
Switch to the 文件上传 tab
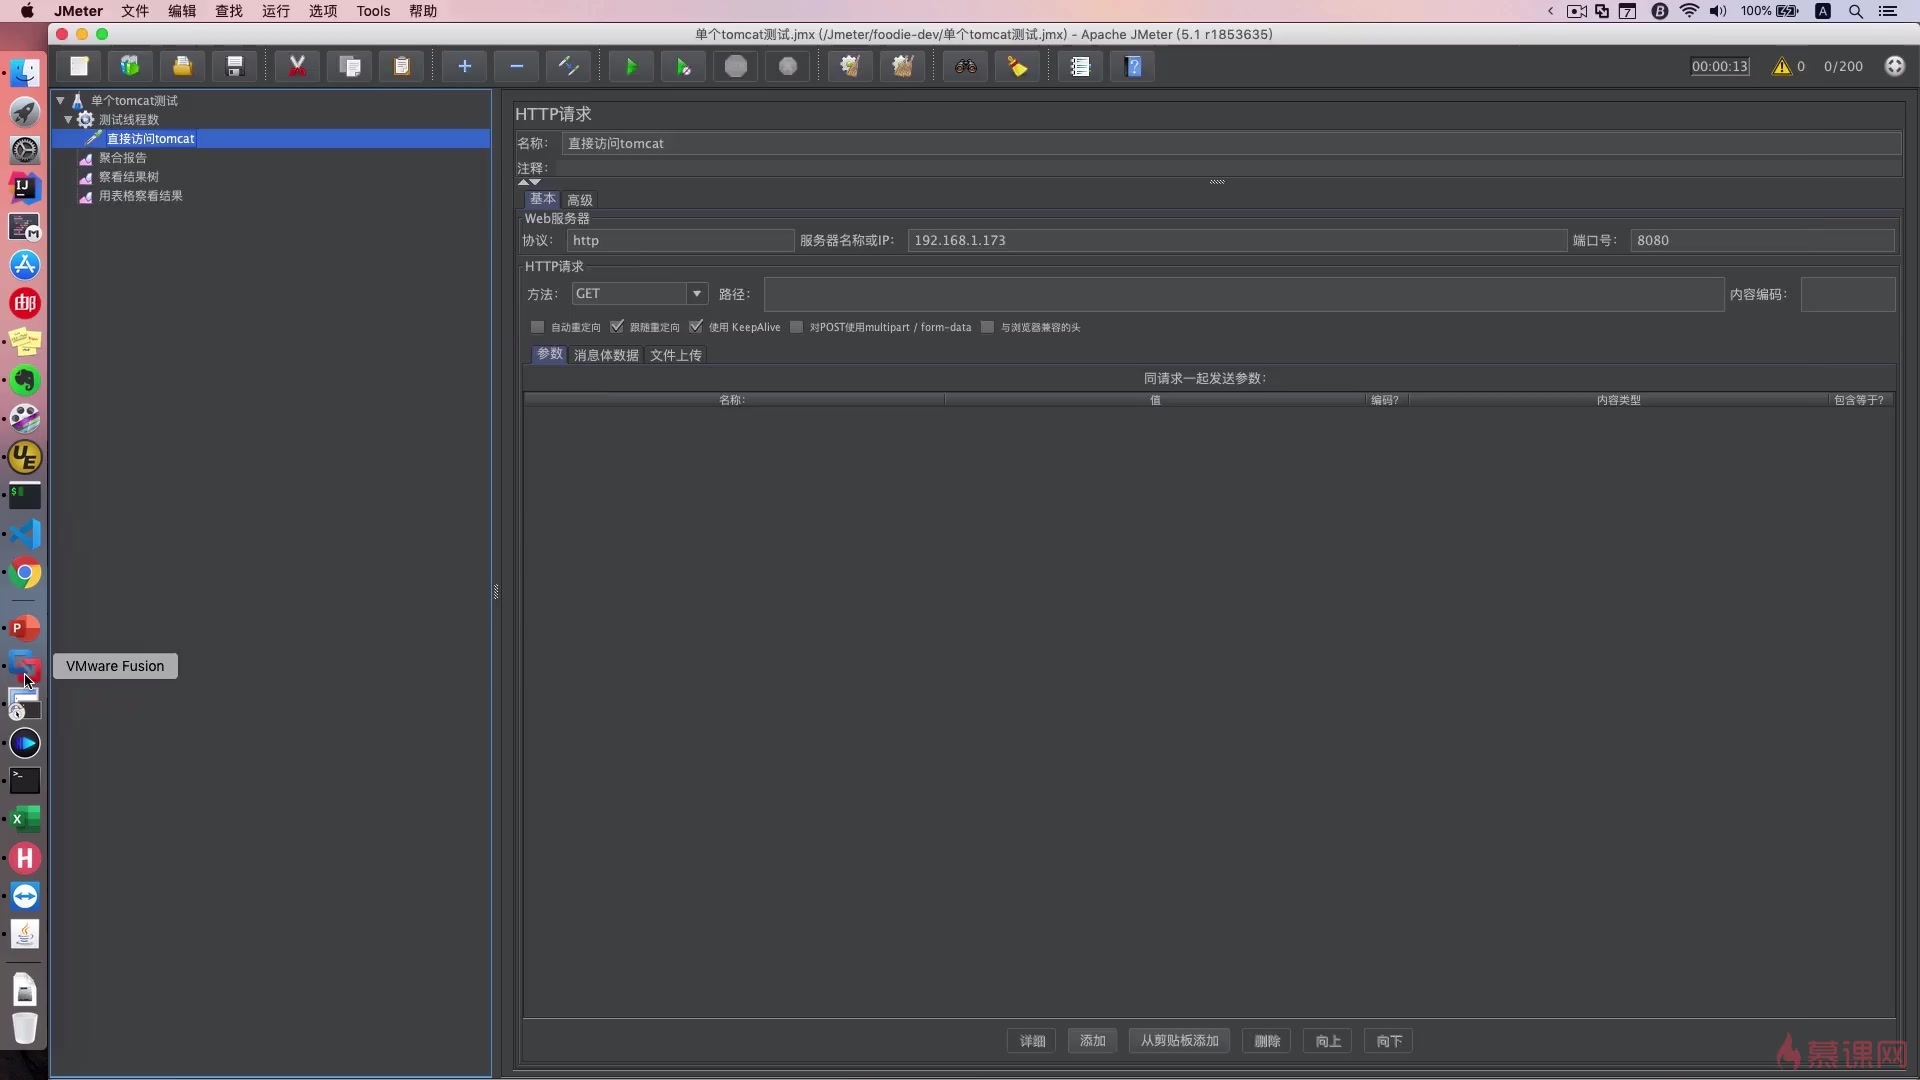point(676,355)
